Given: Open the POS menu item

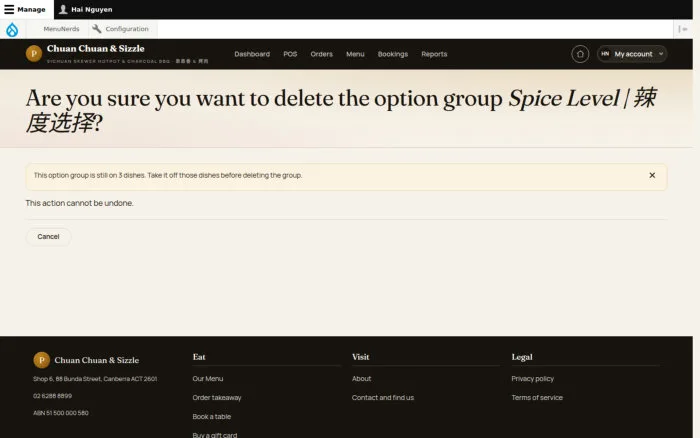Looking at the screenshot, I should click(x=290, y=54).
